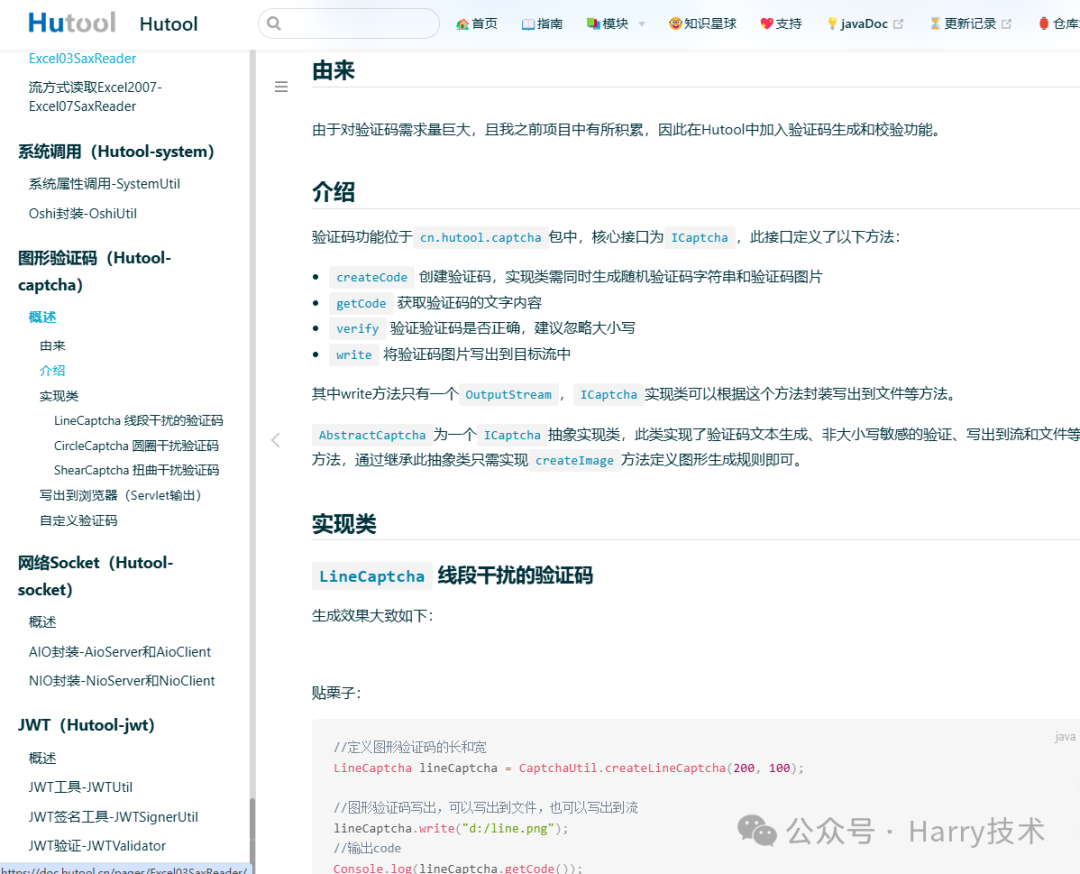Click the 网络Socket（Hutool-socket）sidebar heading
The height and width of the screenshot is (874, 1080).
[96, 576]
